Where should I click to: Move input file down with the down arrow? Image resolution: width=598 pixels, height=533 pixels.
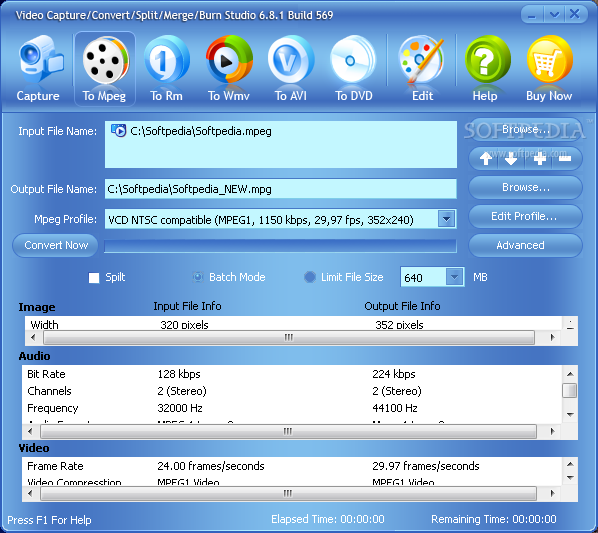tap(511, 158)
